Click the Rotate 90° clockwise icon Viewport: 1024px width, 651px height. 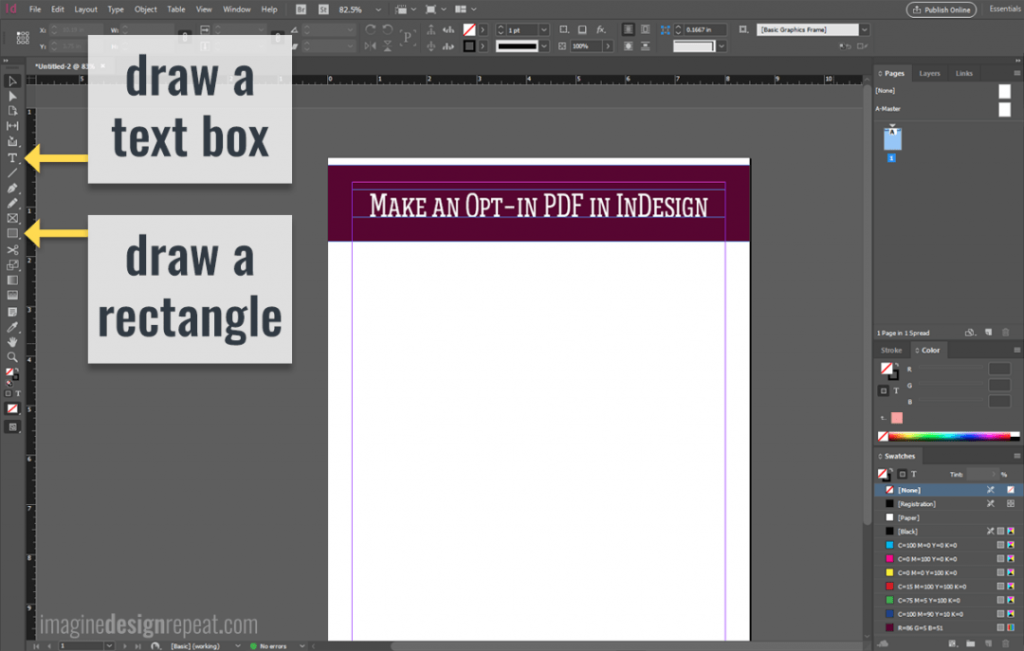point(371,30)
